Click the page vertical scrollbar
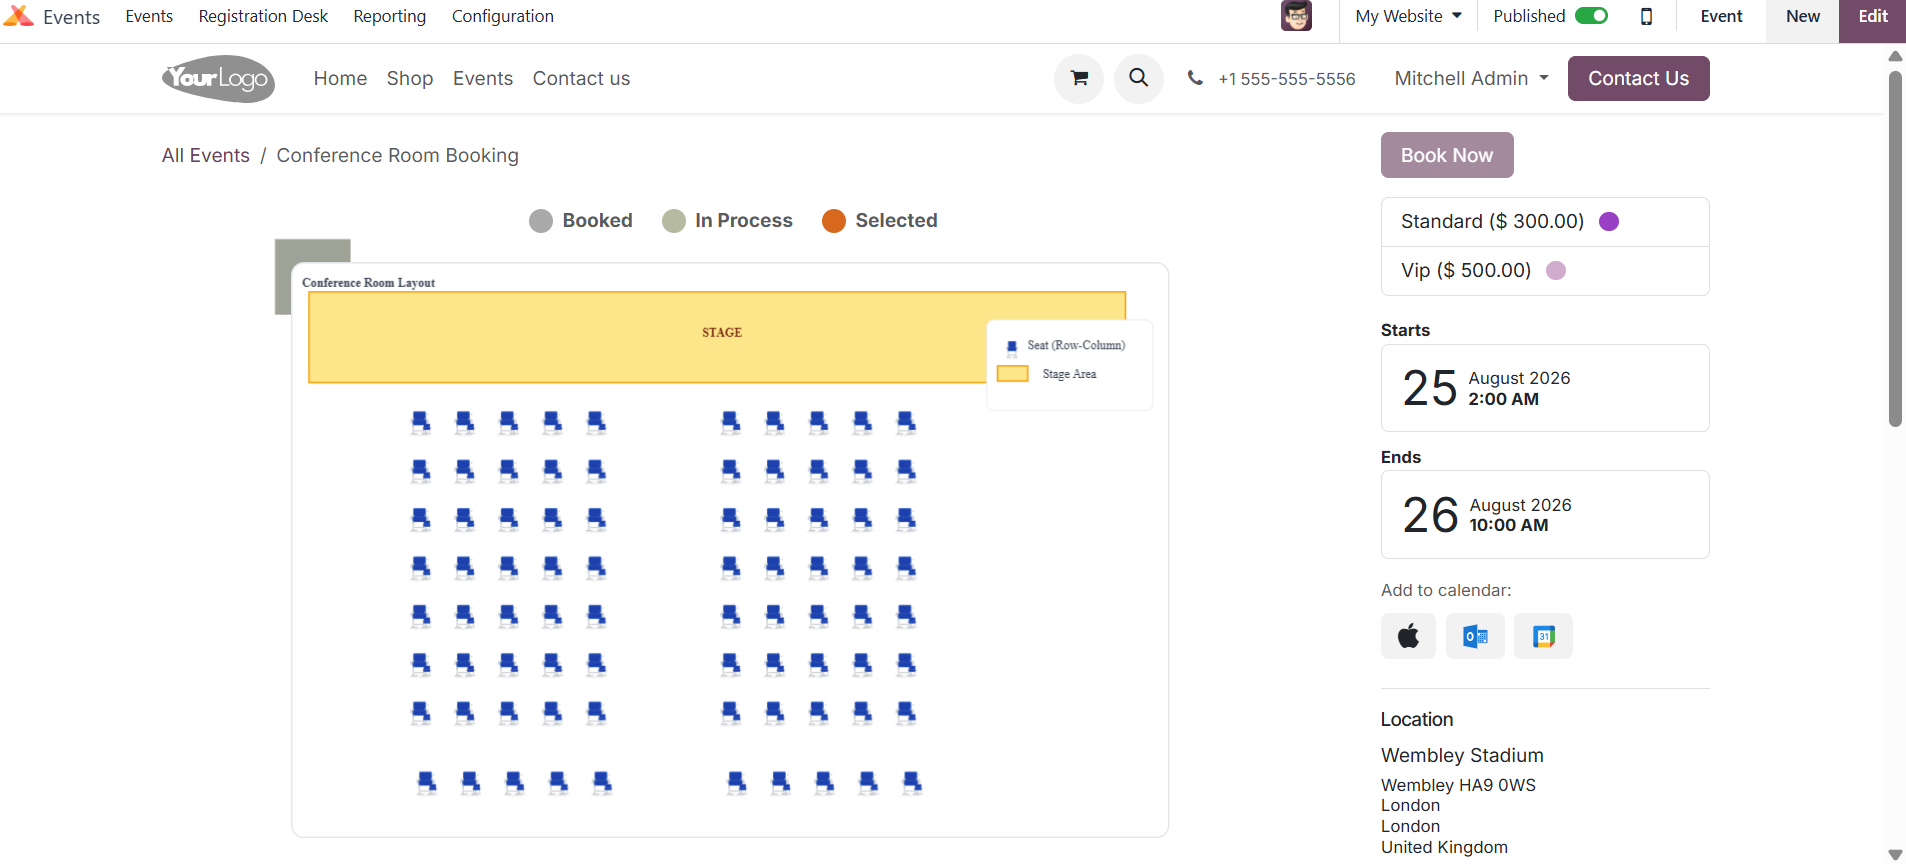Screen dimensions: 1906x864 1894,250
